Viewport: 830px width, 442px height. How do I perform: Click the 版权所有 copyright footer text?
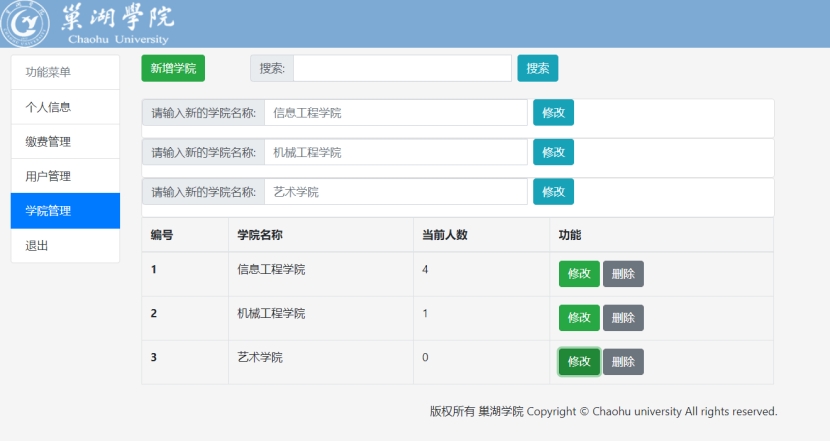click(603, 411)
